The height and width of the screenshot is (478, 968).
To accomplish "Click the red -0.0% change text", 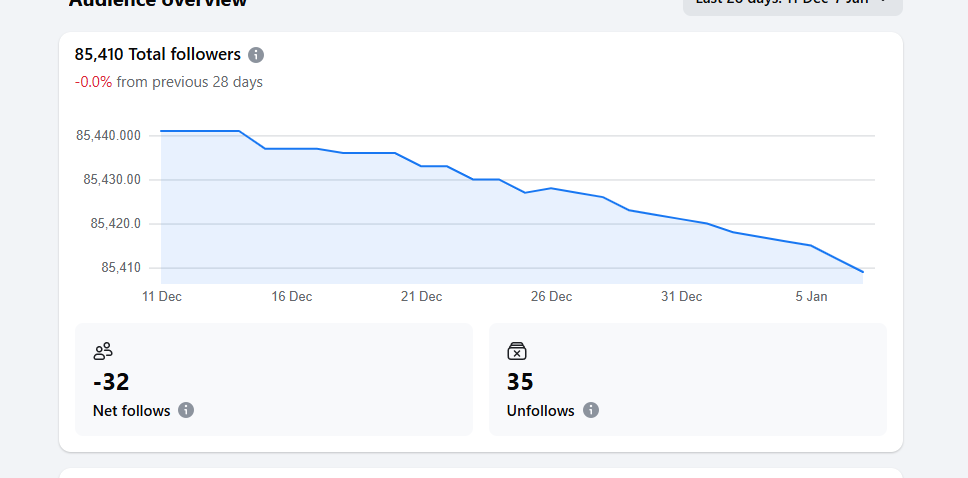I will [93, 82].
